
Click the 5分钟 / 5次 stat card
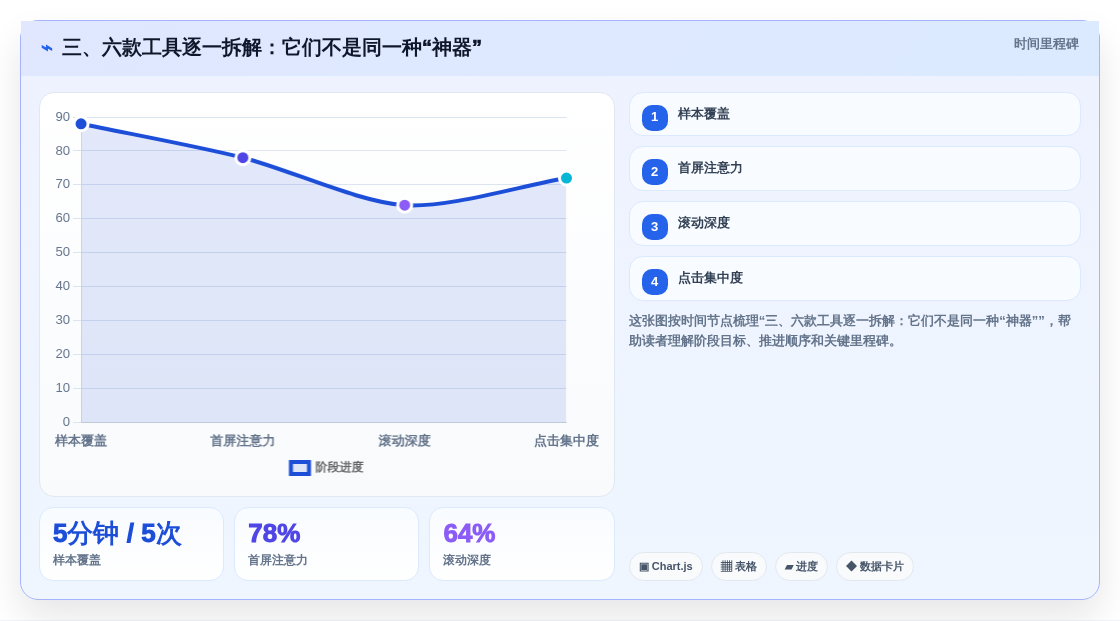tap(131, 544)
